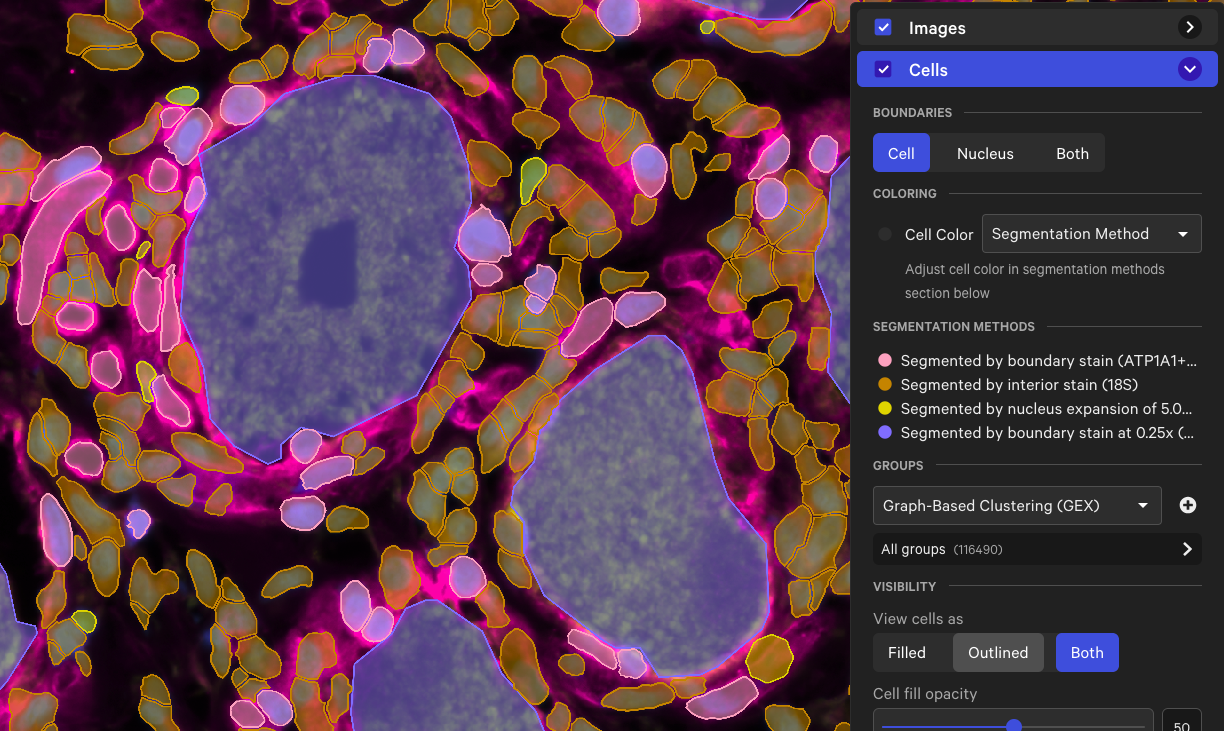Click the purple 0.25x boundary stain swatch
Viewport: 1224px width, 731px height.
tap(885, 432)
